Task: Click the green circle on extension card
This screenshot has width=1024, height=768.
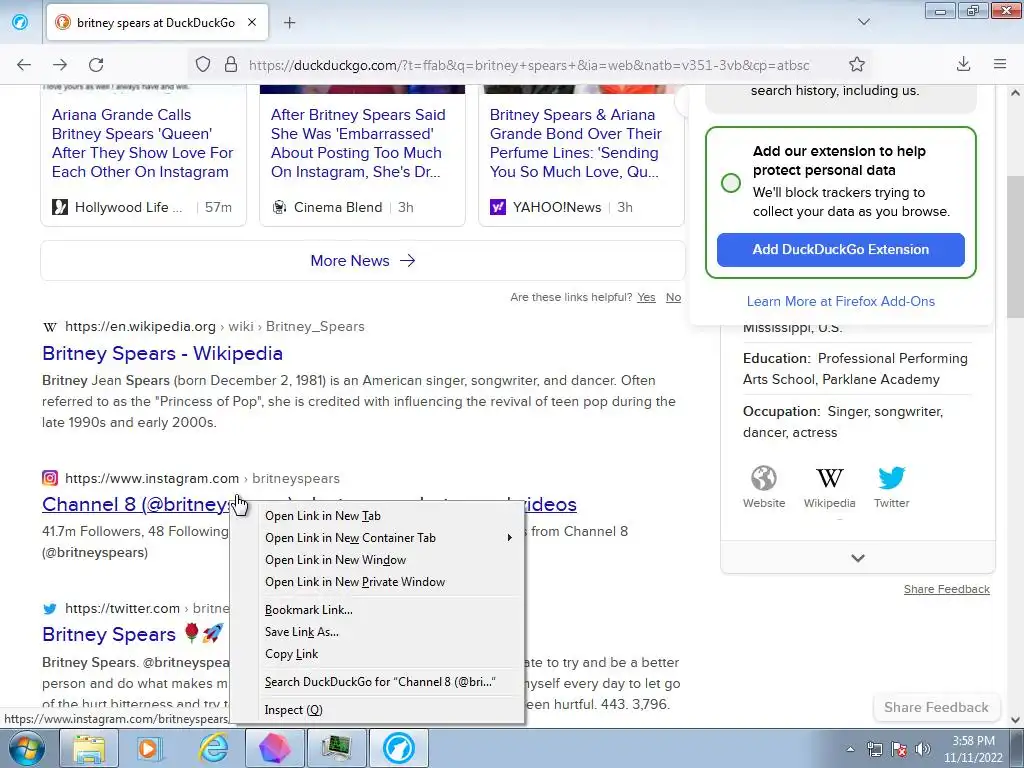Action: [x=731, y=183]
